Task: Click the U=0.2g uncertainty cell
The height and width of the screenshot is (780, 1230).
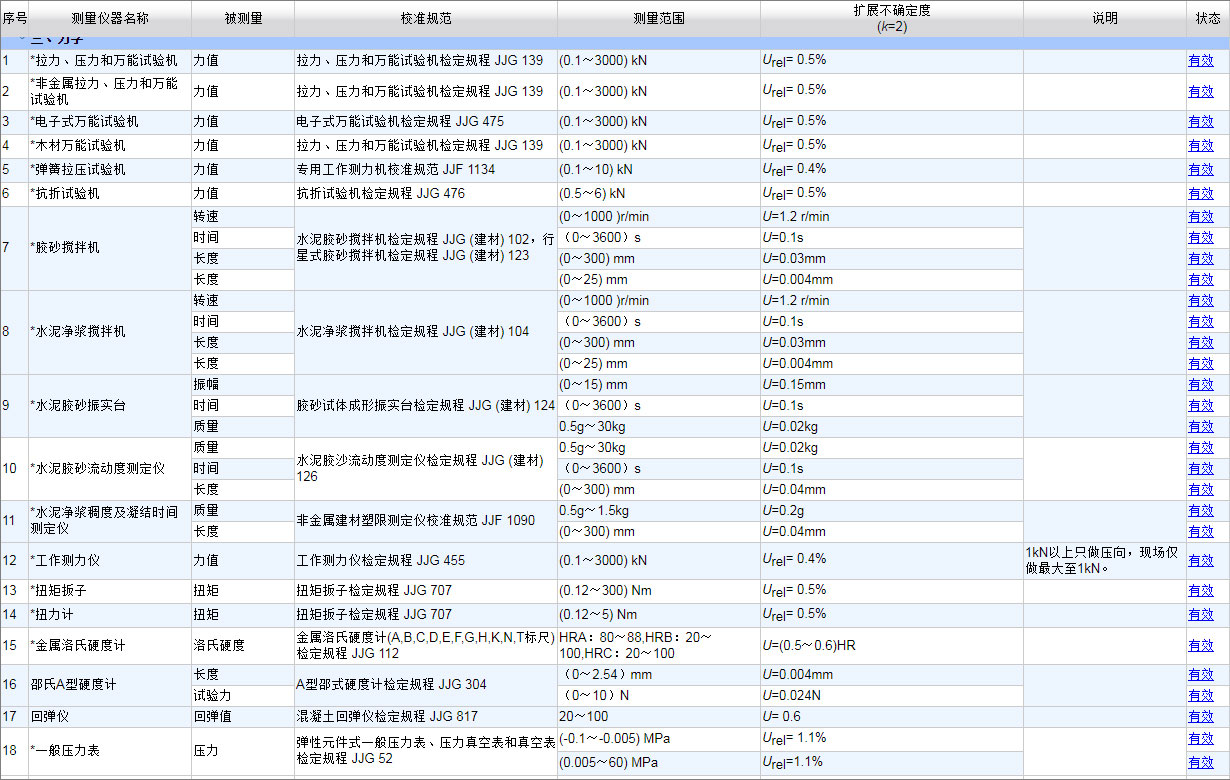Action: pos(891,510)
